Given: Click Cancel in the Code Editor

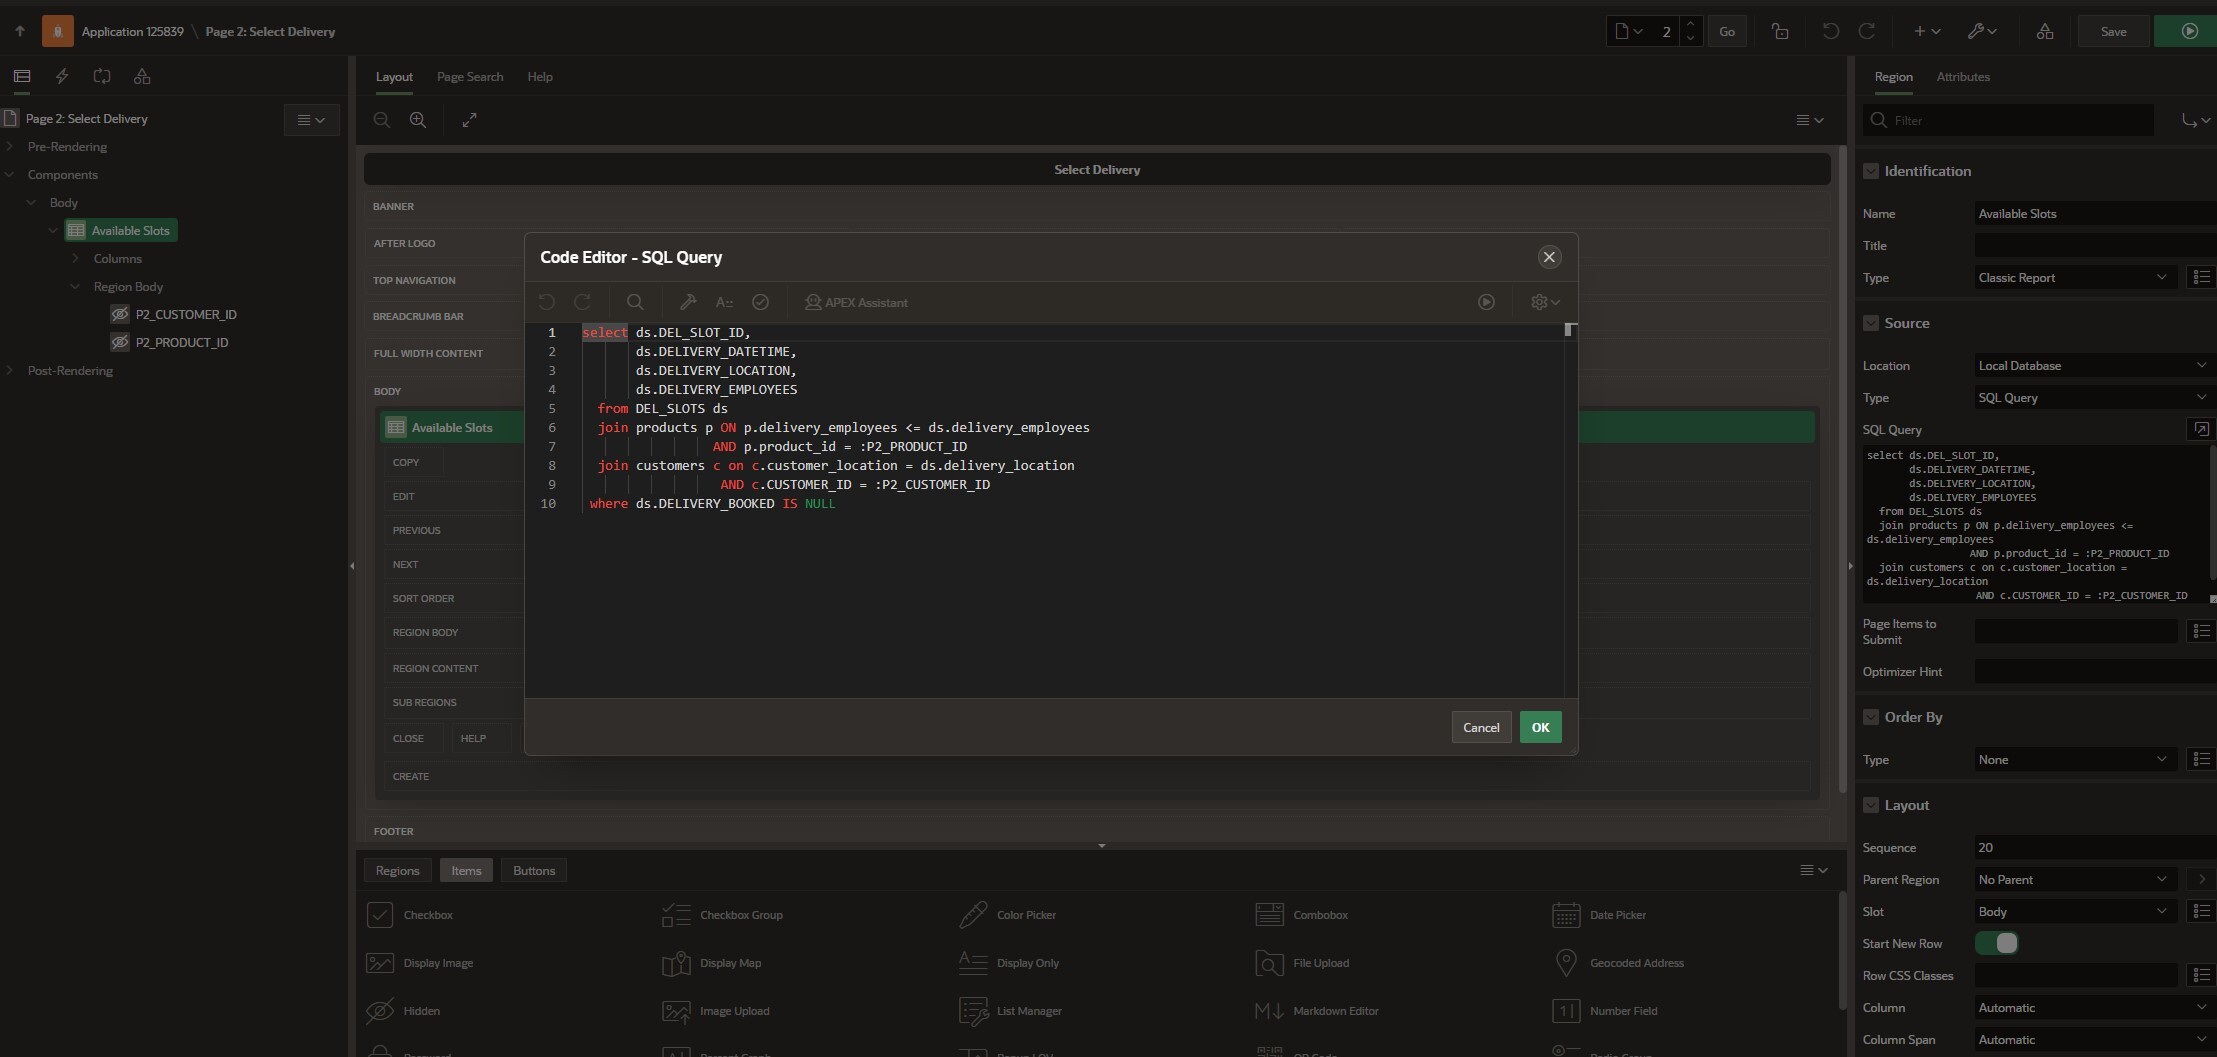Looking at the screenshot, I should pyautogui.click(x=1481, y=727).
